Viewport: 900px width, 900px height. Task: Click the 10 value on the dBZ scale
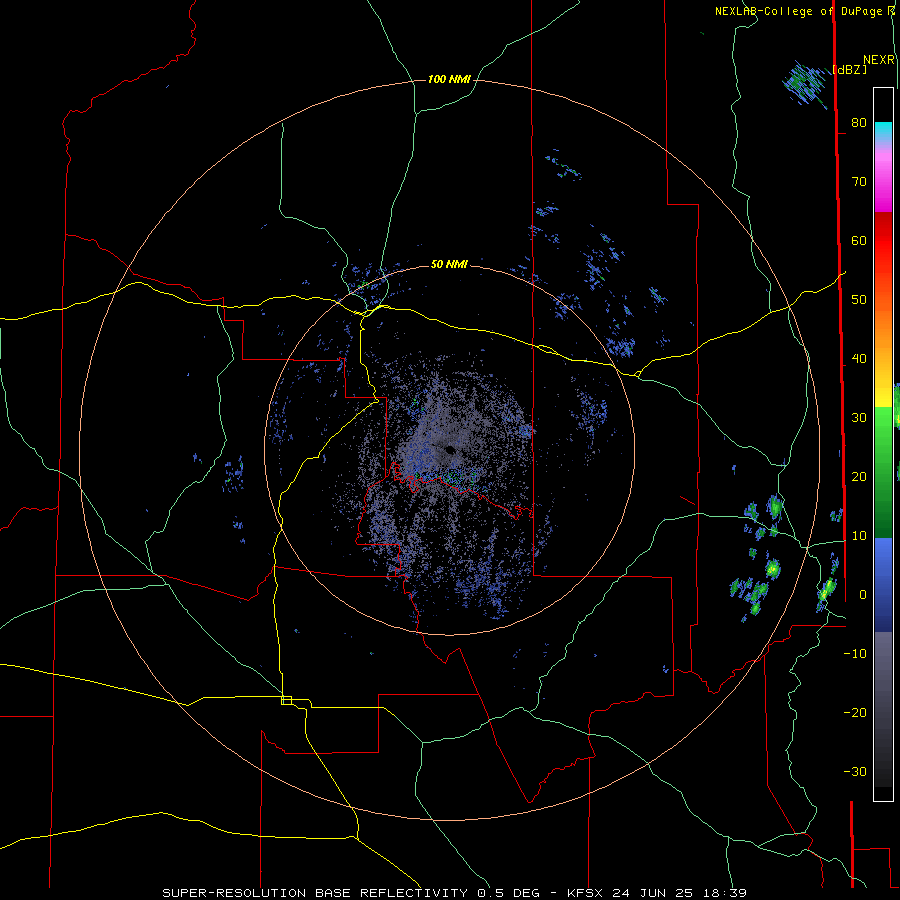coord(859,536)
